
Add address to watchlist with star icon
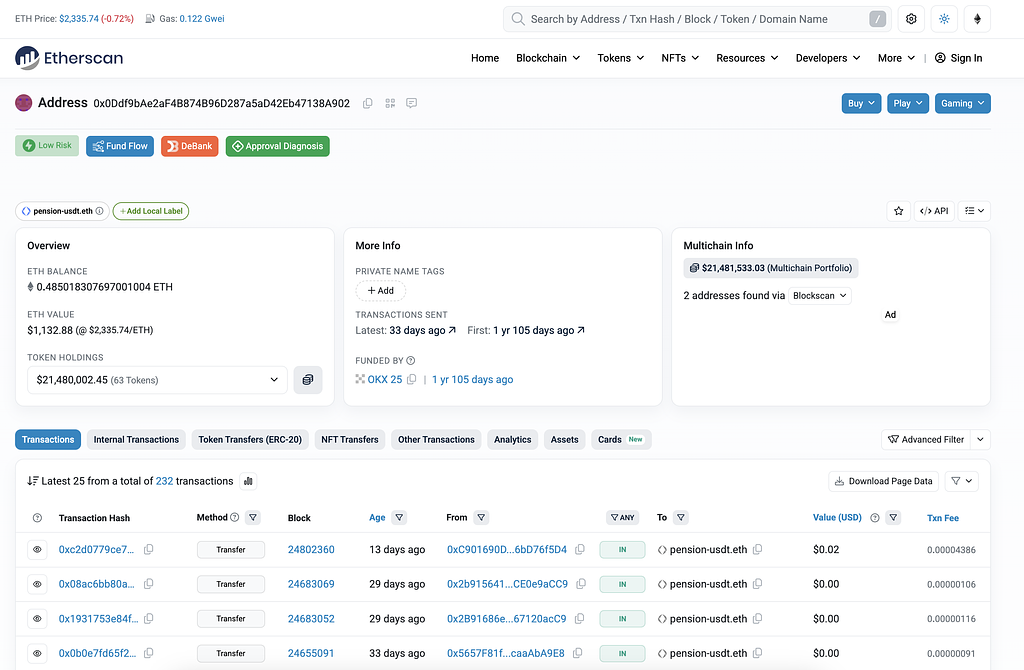[x=899, y=211]
